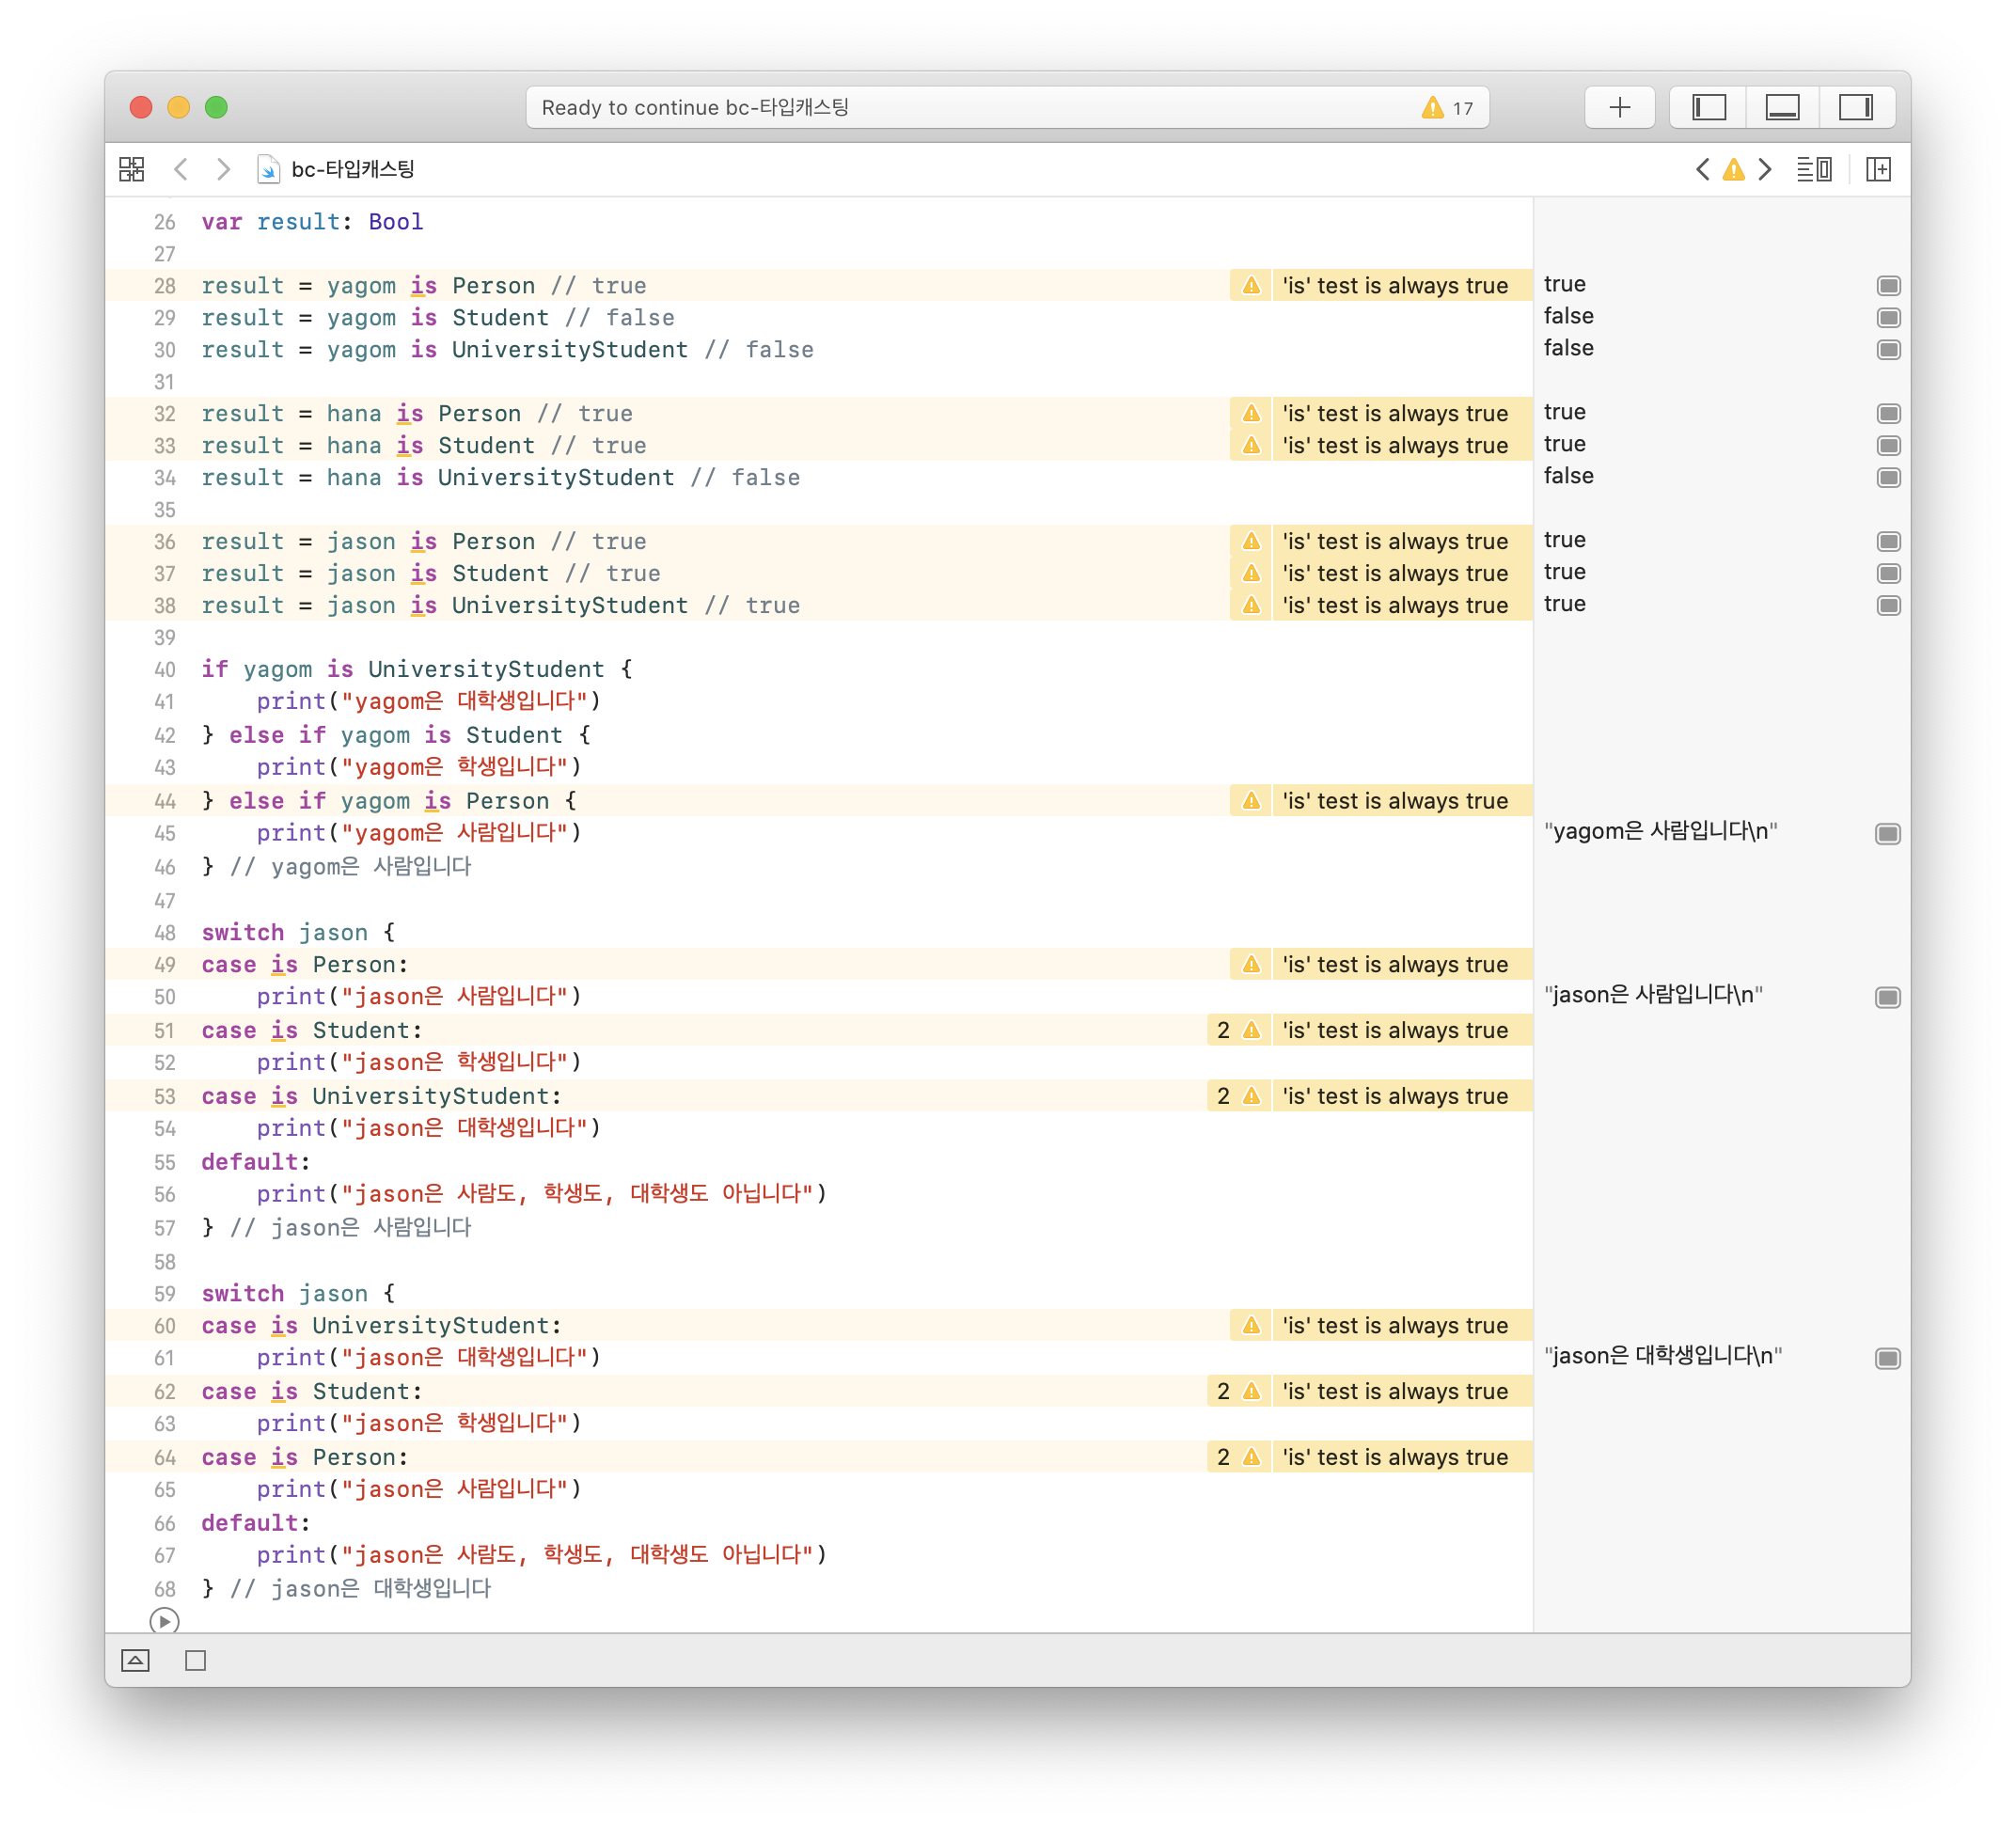Image resolution: width=2016 pixels, height=1826 pixels.
Task: Open the related items grid menu
Action: tap(131, 169)
